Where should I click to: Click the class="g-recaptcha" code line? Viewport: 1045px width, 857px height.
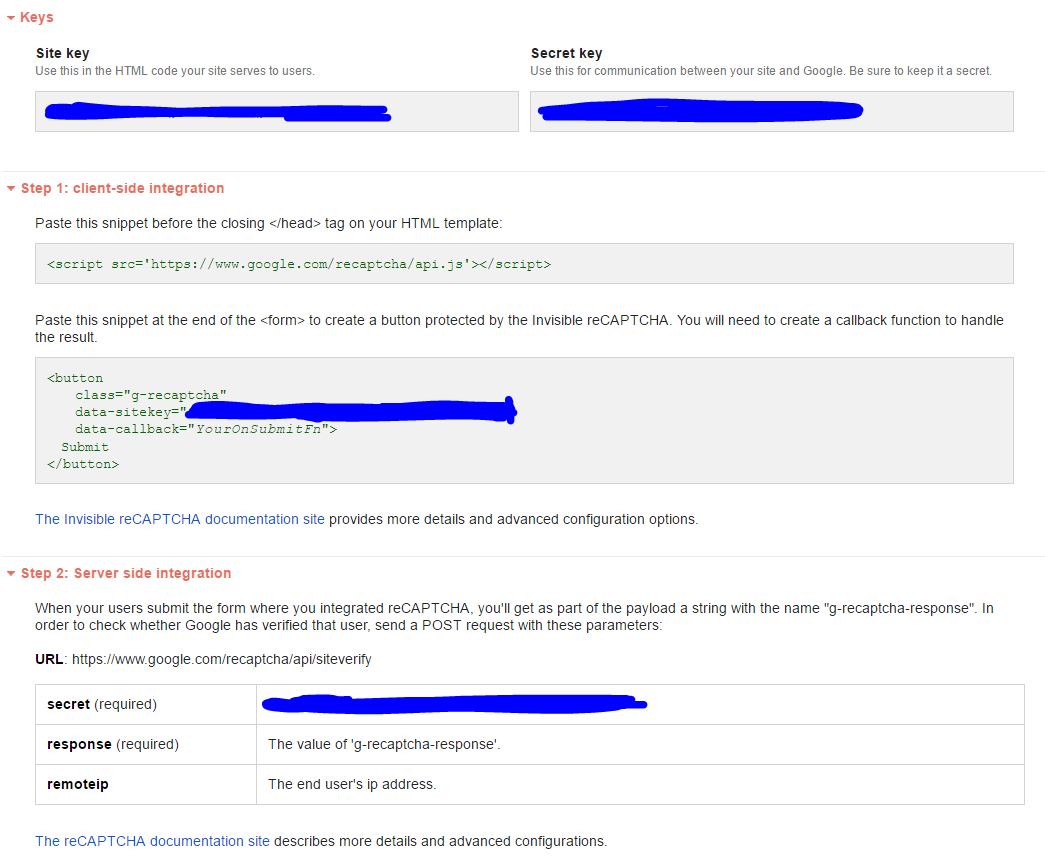click(x=151, y=395)
